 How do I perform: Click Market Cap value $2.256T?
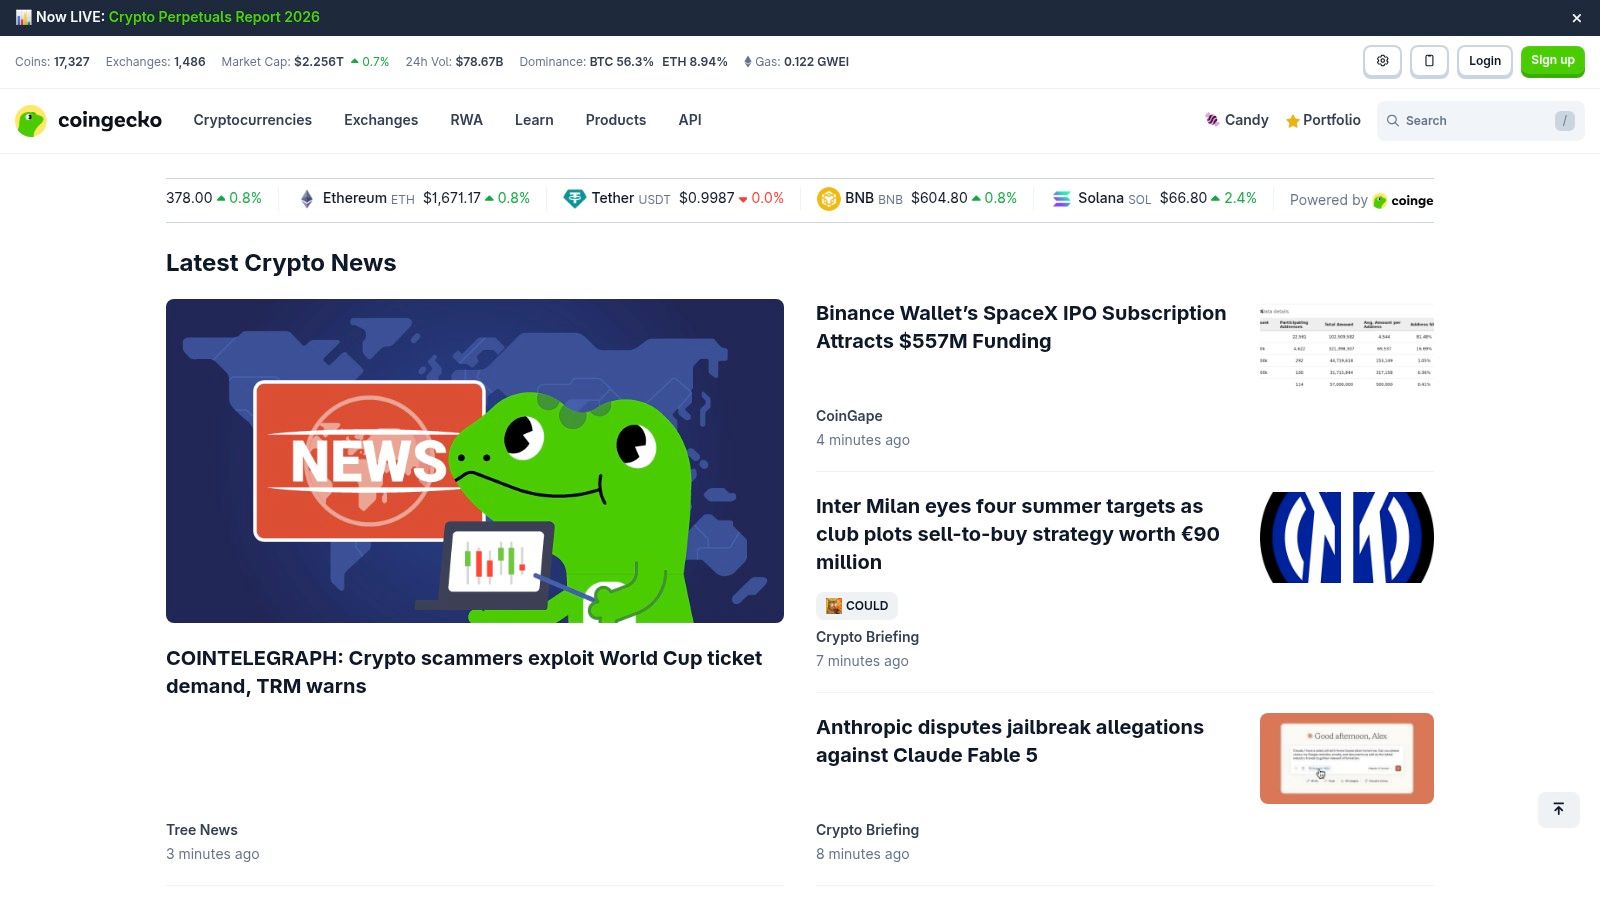click(319, 62)
